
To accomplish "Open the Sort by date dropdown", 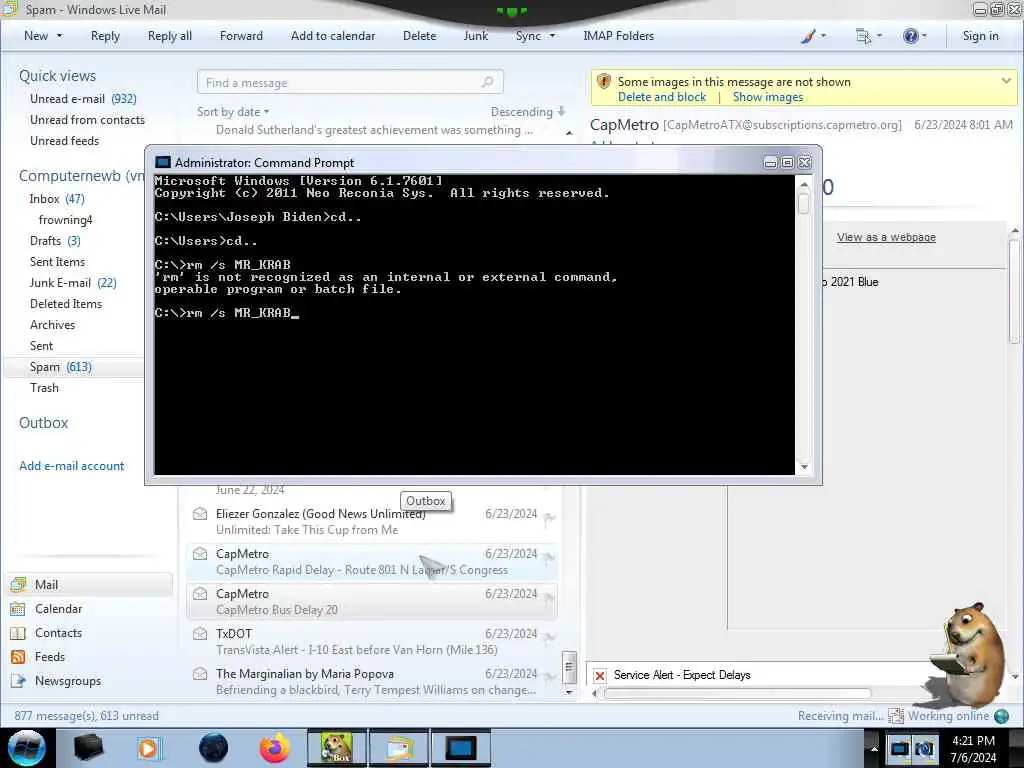I will click(233, 112).
